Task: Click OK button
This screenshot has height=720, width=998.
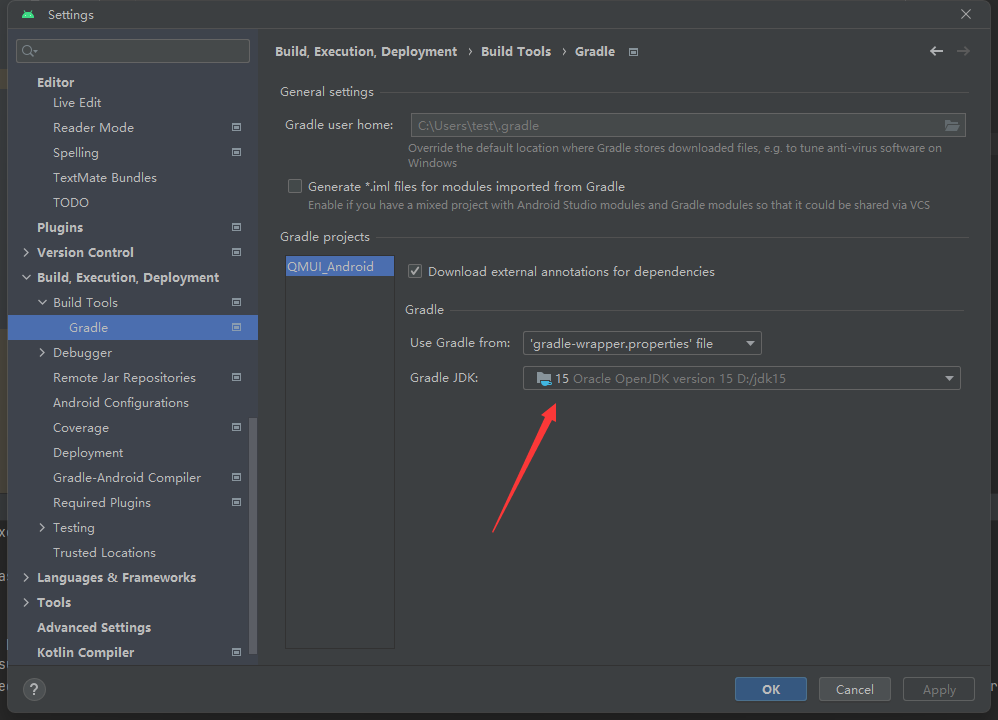Action: click(x=771, y=689)
